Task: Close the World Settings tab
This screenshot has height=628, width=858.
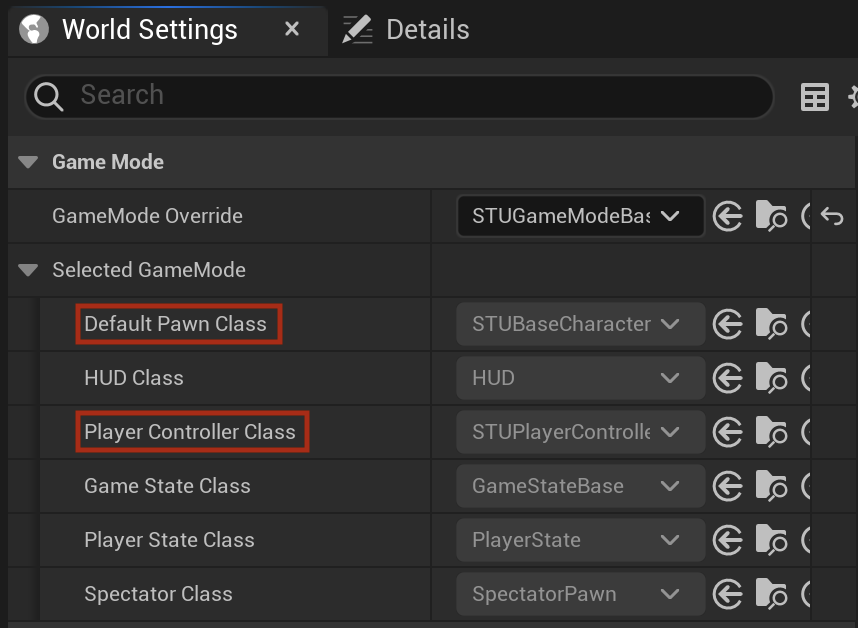Action: pos(292,29)
